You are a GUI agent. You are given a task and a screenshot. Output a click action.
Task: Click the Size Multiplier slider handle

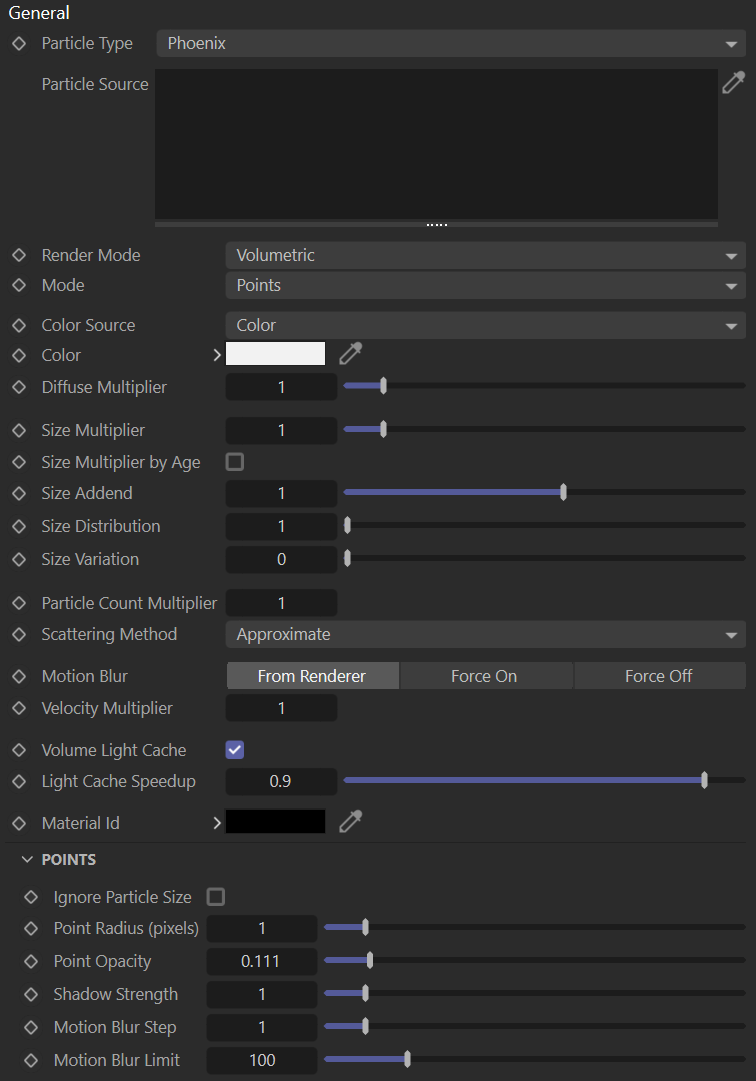(x=383, y=429)
